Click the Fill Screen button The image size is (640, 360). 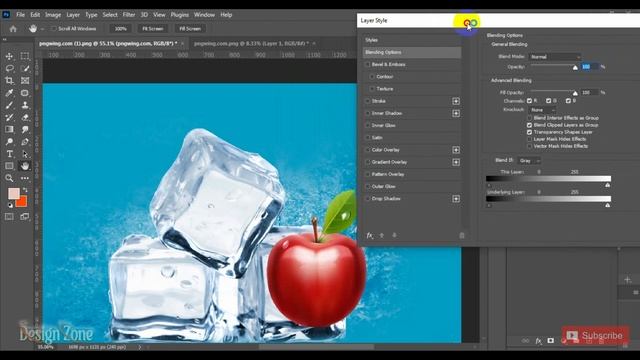click(x=190, y=29)
